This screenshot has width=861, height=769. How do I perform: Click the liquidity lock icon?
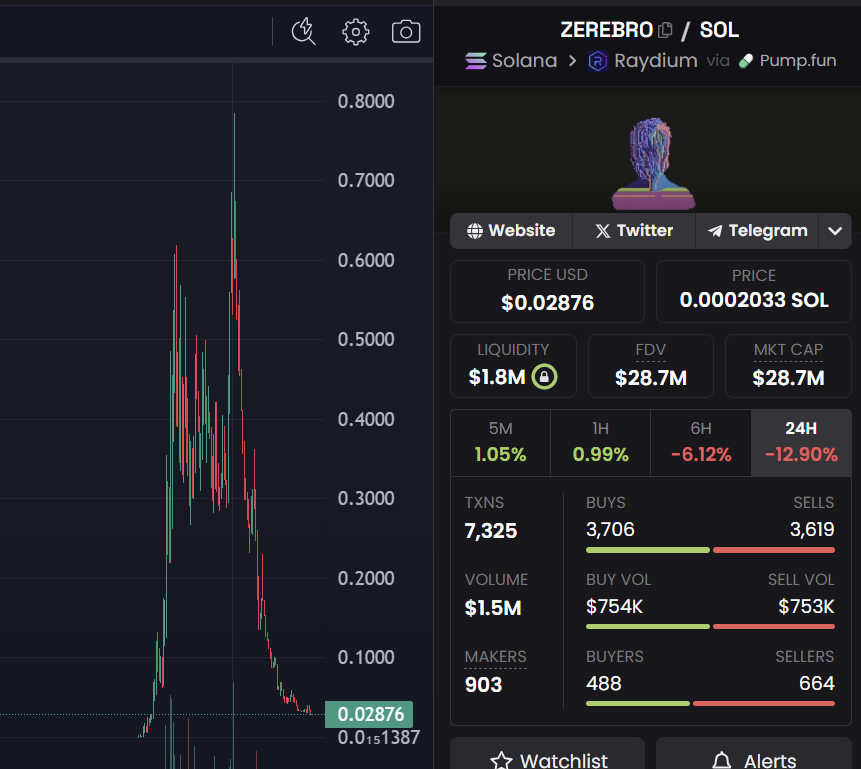544,377
